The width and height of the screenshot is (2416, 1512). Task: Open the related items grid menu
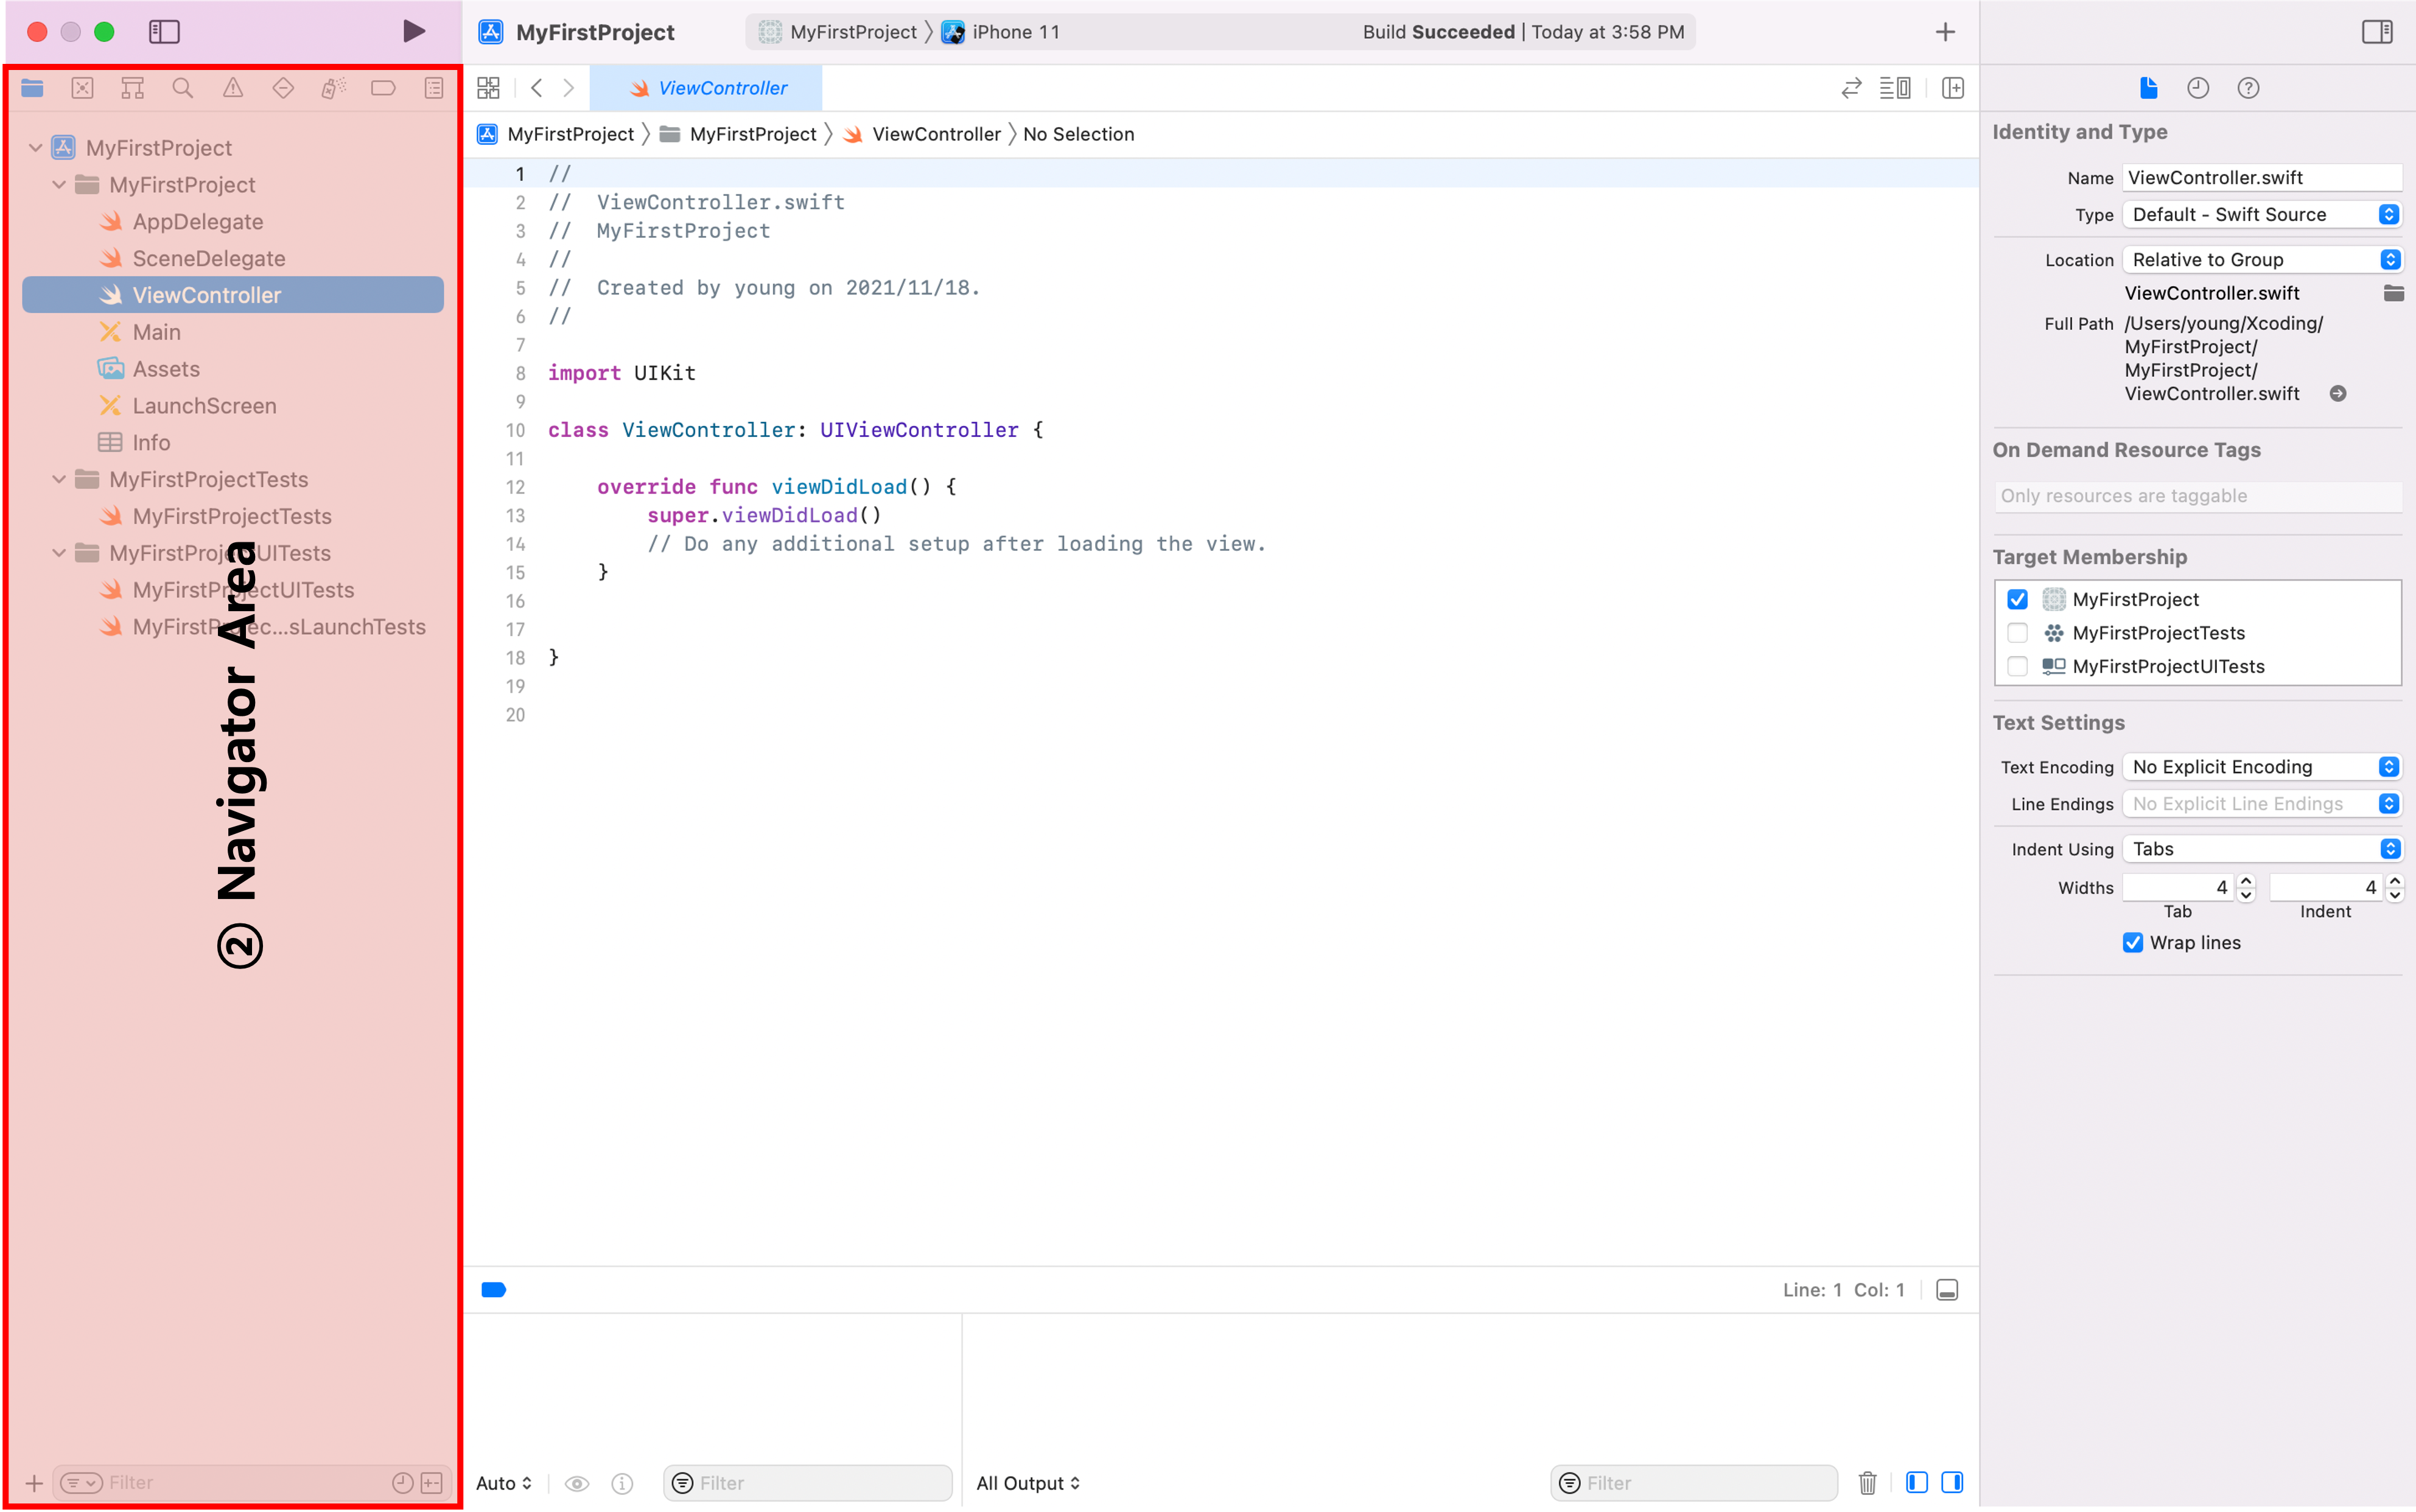488,88
